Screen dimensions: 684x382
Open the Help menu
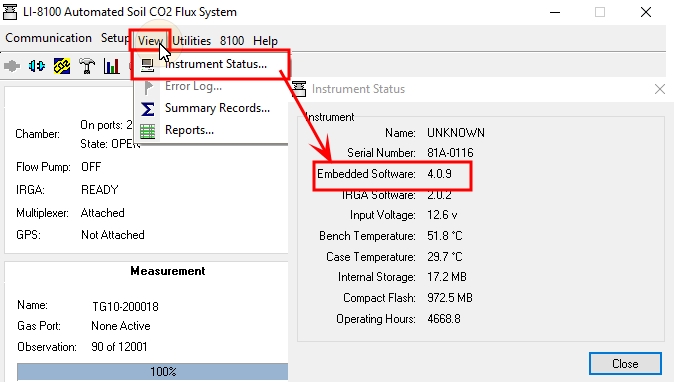[265, 41]
